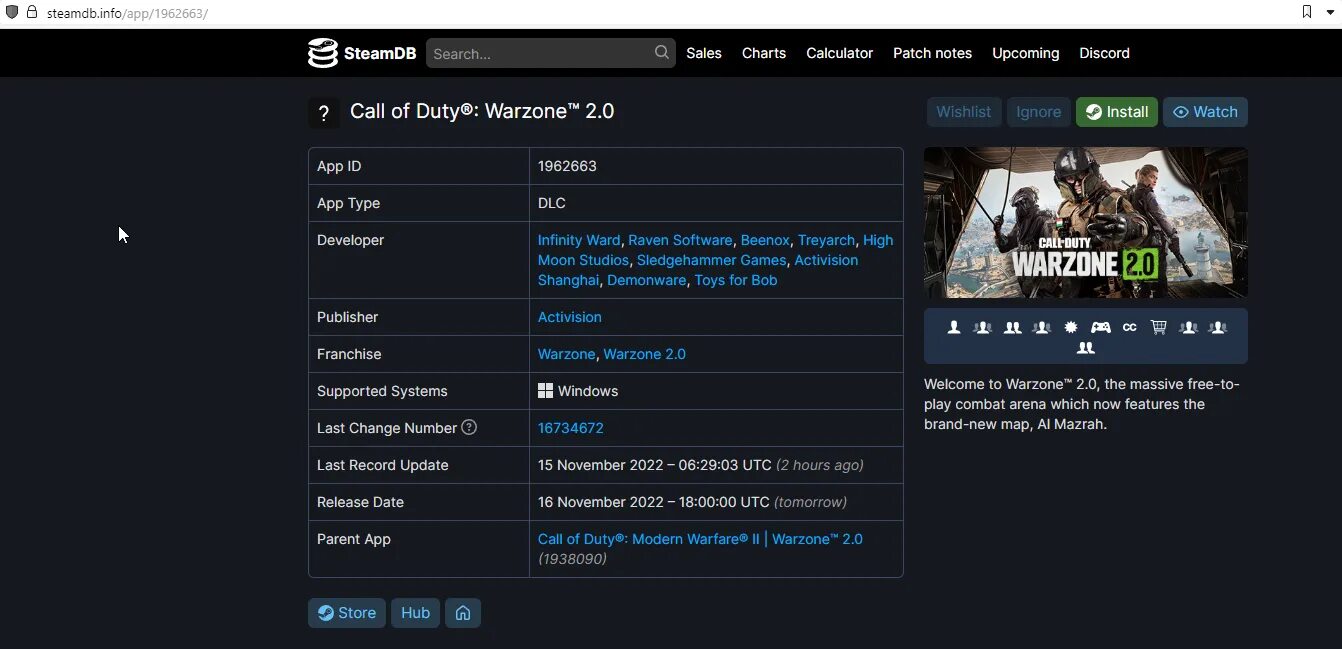Click the browser address bar URL
1342x649 pixels.
[x=127, y=13]
